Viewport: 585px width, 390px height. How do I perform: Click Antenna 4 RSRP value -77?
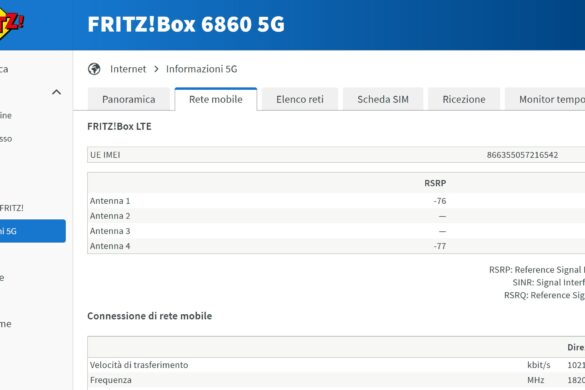click(440, 246)
